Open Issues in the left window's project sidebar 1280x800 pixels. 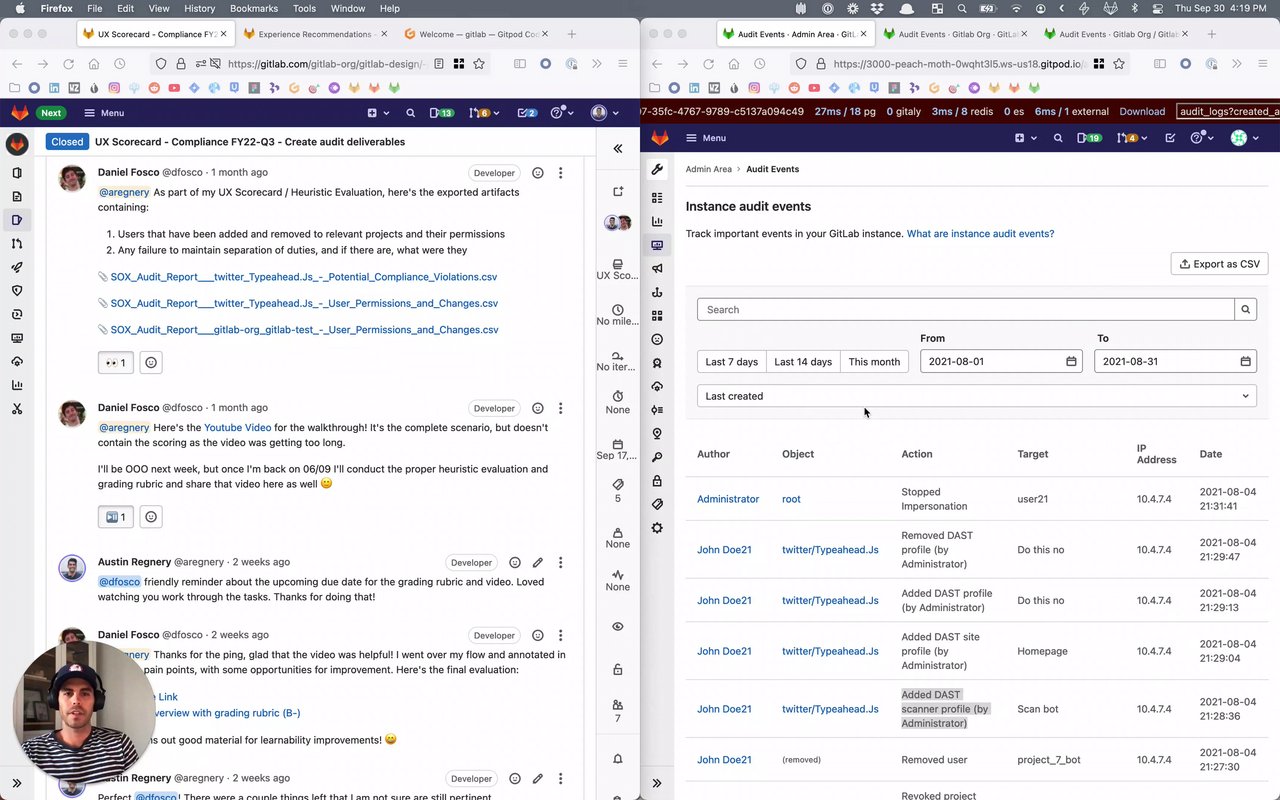tap(17, 220)
